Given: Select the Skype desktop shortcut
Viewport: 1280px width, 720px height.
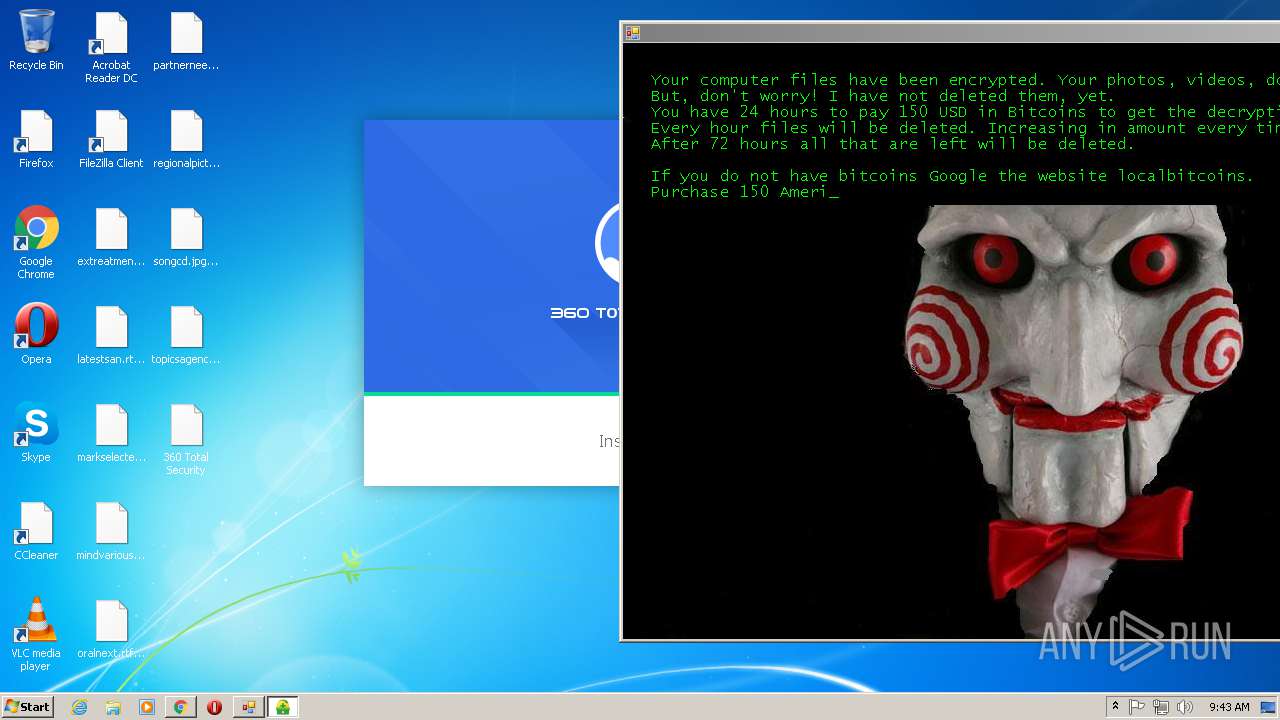Looking at the screenshot, I should (36, 433).
